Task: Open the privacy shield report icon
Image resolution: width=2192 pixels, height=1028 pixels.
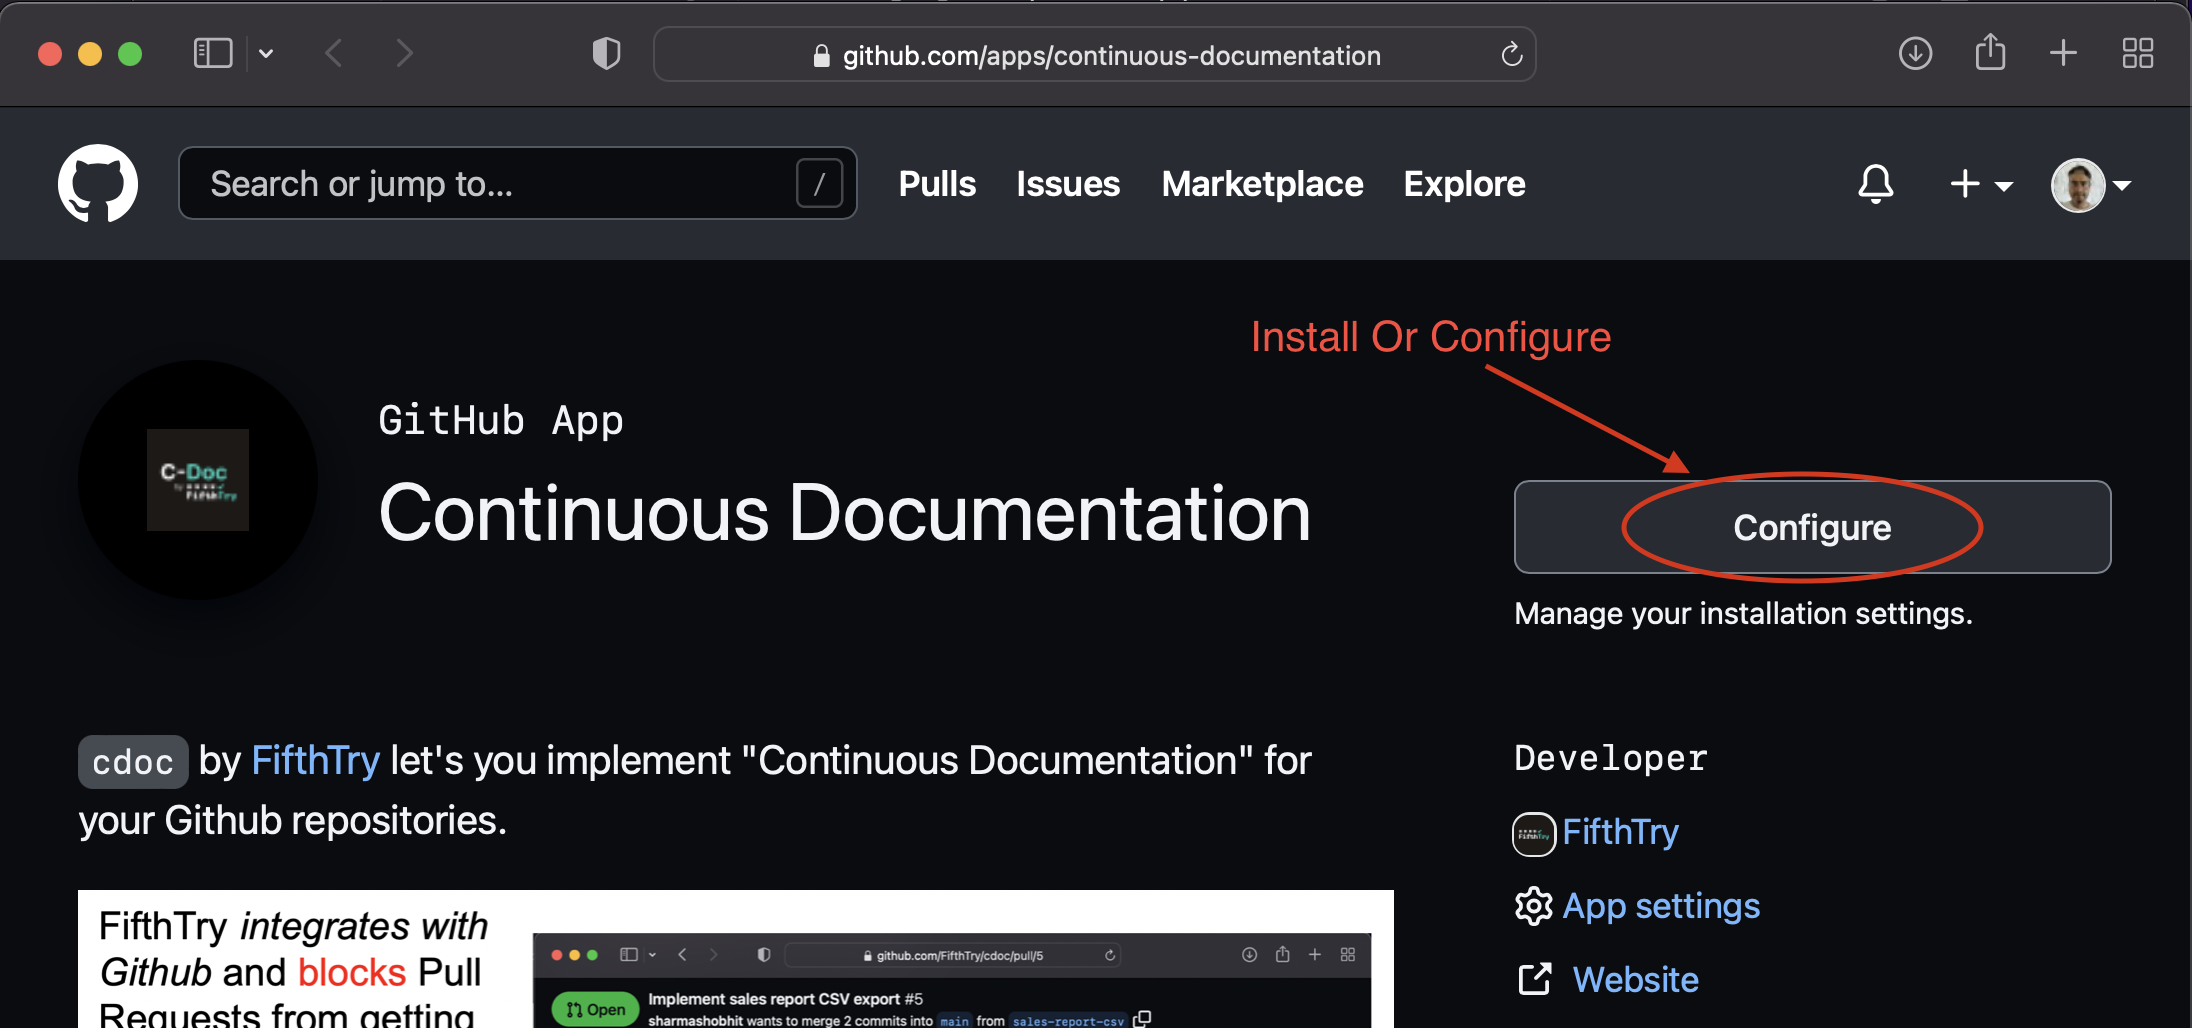Action: (606, 53)
